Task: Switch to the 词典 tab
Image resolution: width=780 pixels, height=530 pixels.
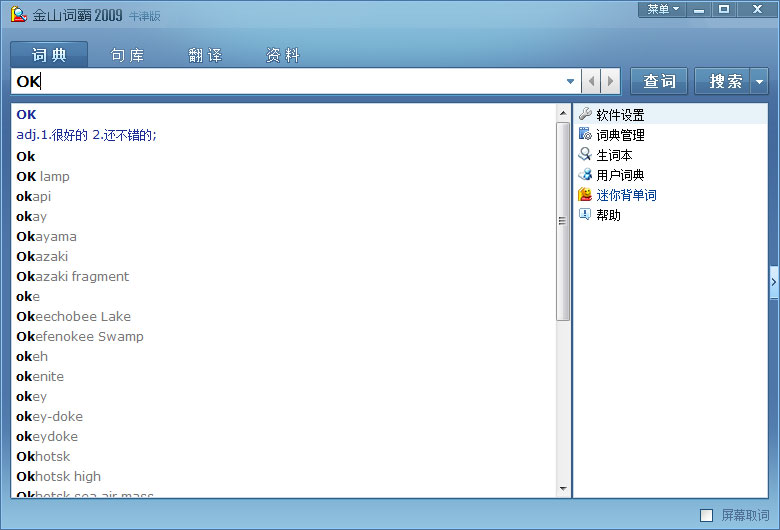Action: (49, 55)
